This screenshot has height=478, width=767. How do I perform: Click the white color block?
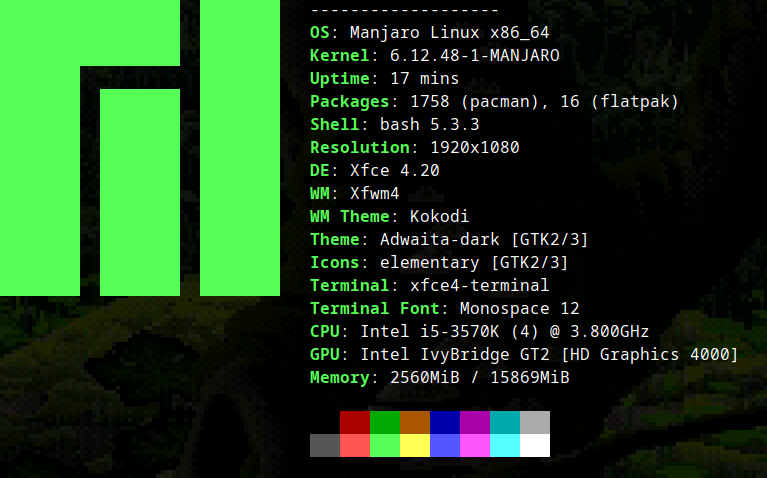click(x=535, y=445)
